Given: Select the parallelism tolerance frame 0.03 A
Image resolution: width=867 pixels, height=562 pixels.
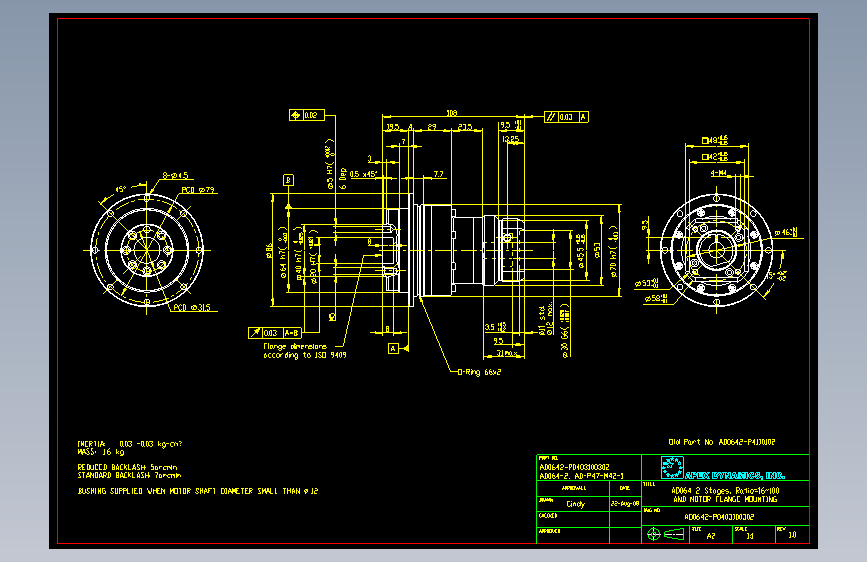Looking at the screenshot, I should click(566, 117).
